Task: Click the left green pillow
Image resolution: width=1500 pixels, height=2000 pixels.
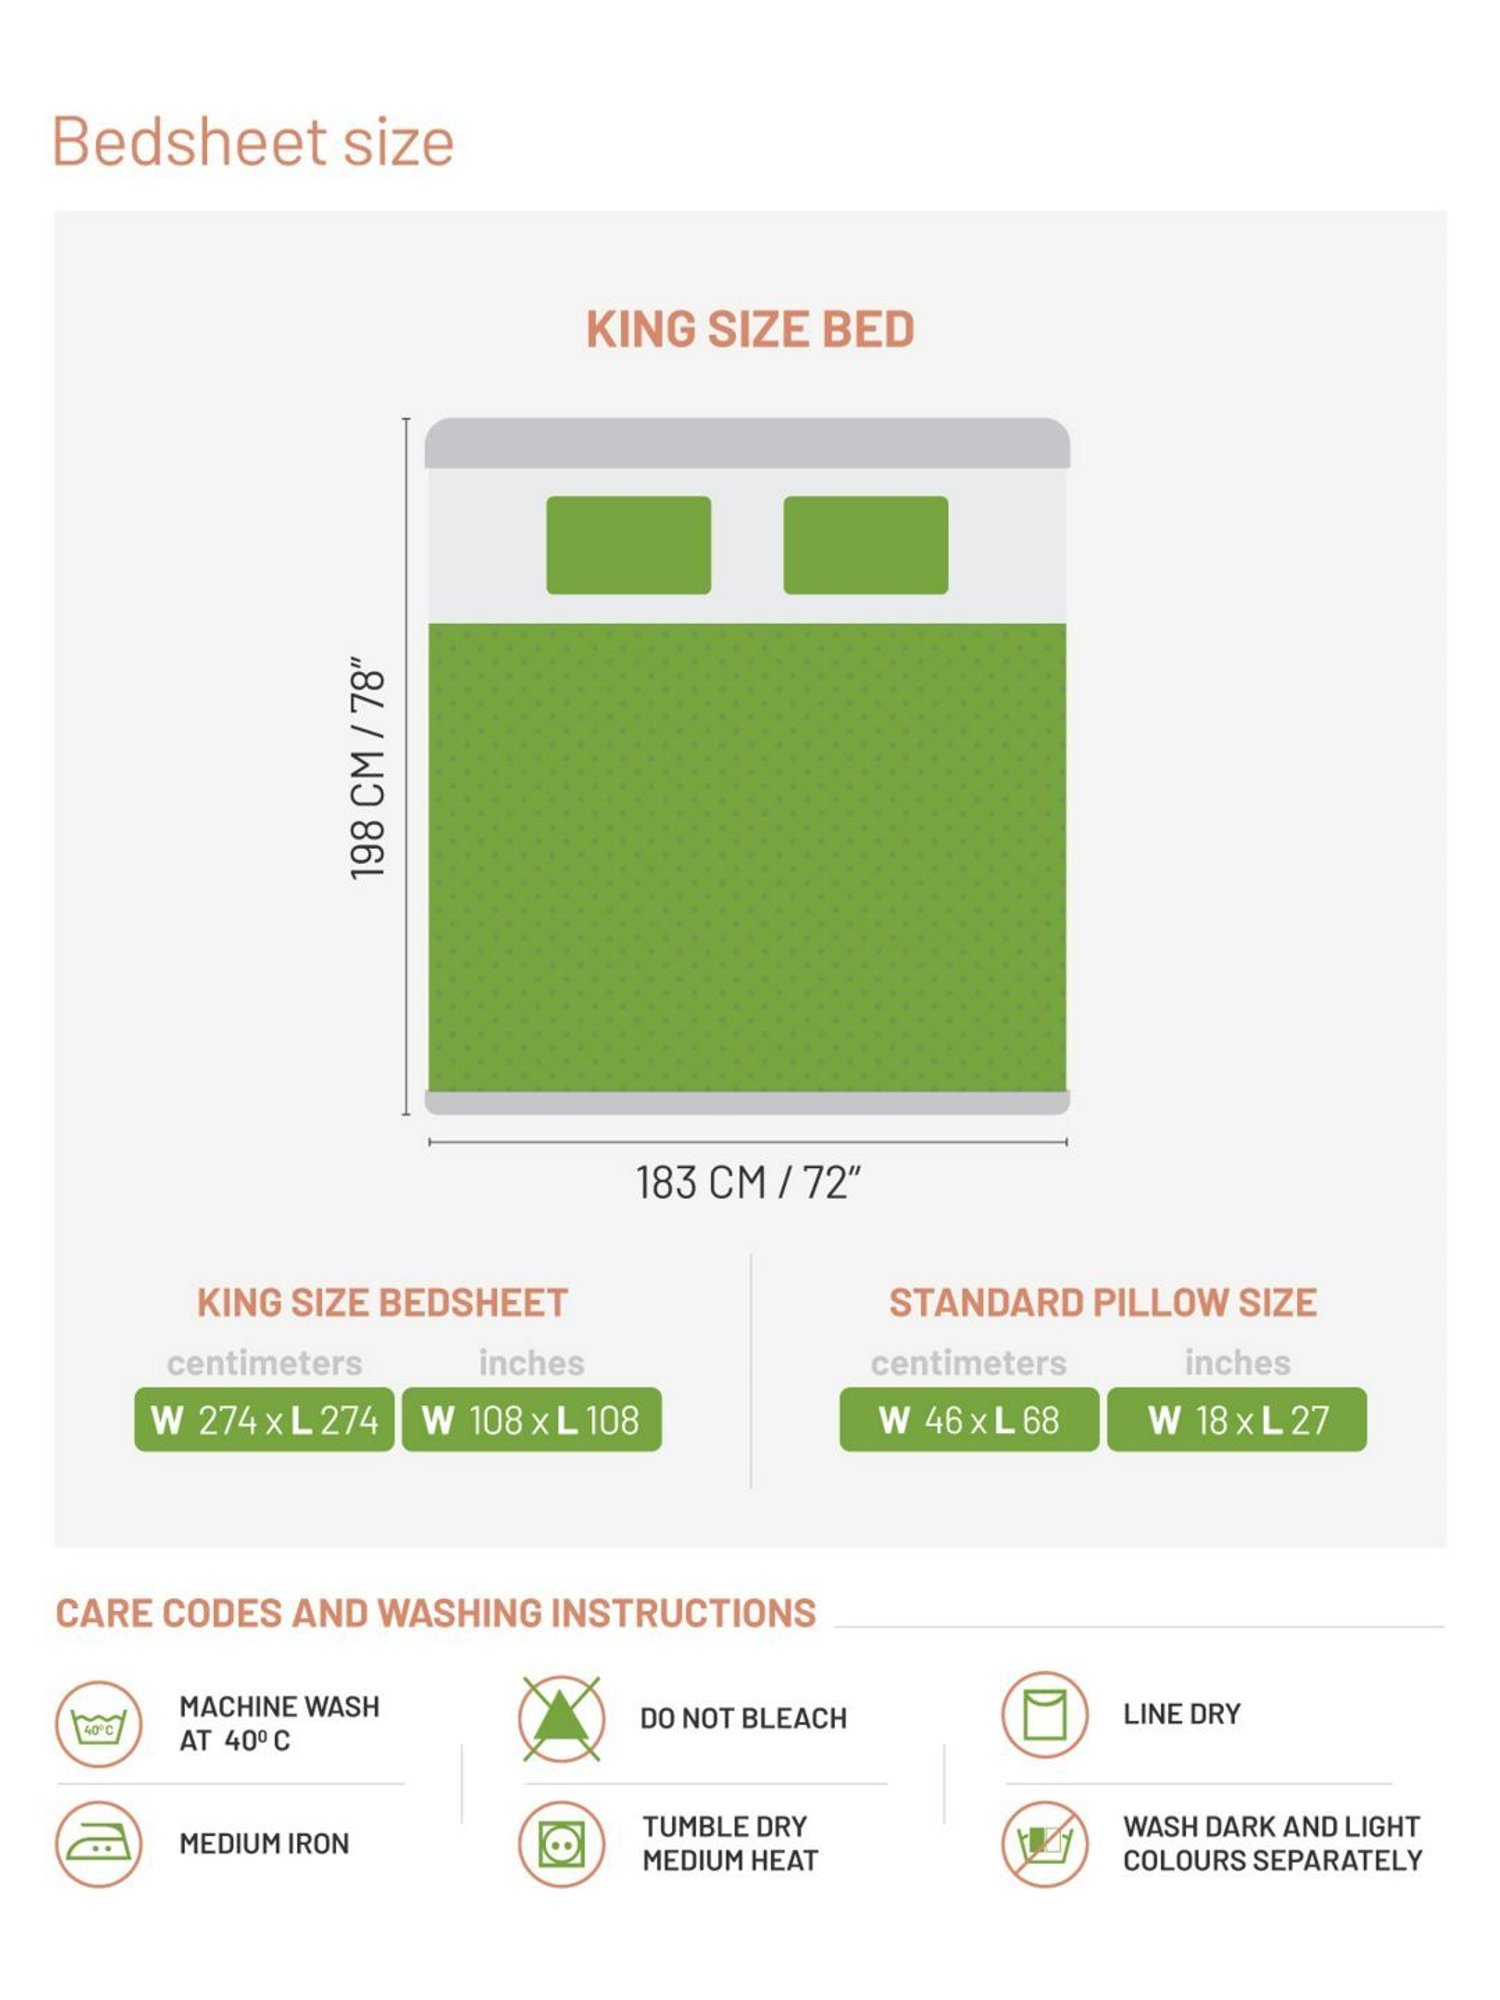Action: click(628, 545)
